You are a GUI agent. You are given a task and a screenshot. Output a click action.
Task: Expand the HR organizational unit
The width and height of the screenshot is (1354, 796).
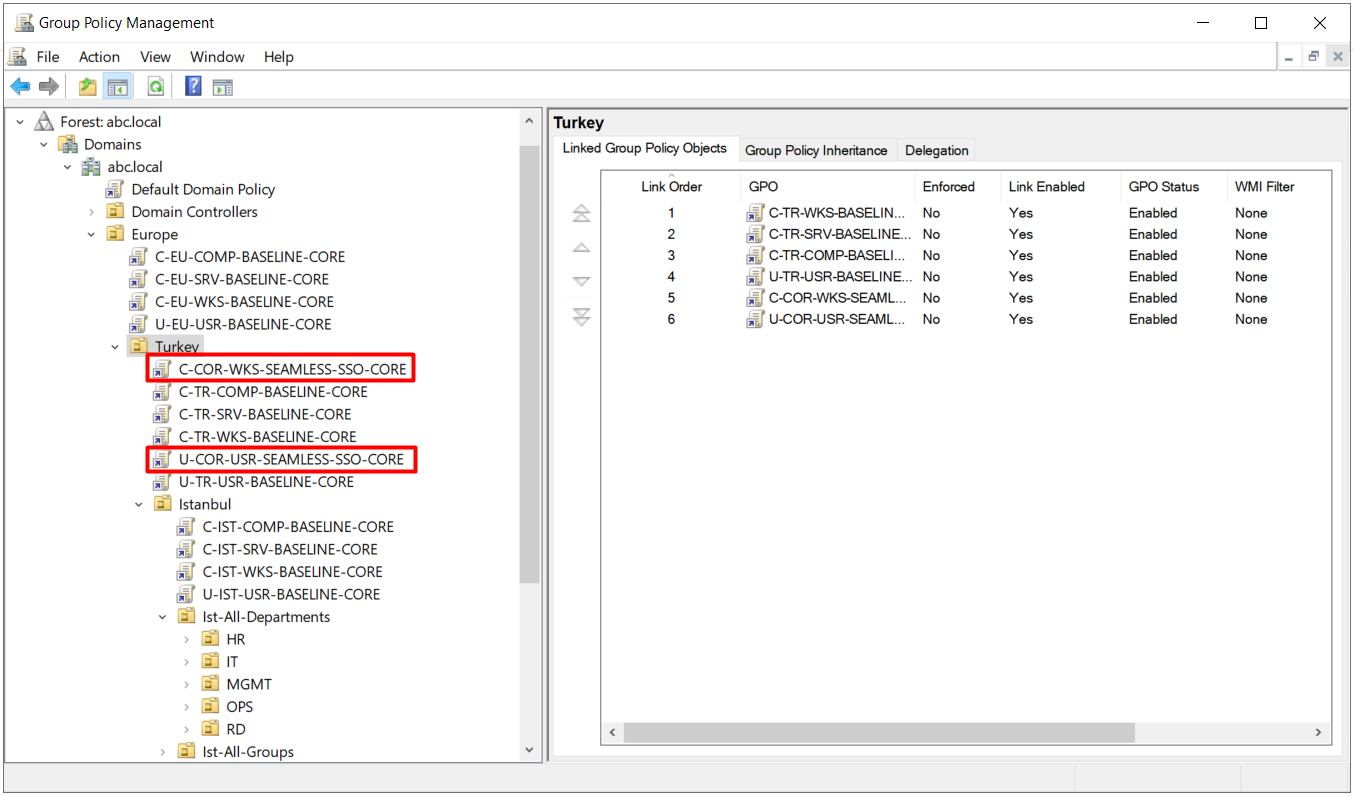point(185,639)
